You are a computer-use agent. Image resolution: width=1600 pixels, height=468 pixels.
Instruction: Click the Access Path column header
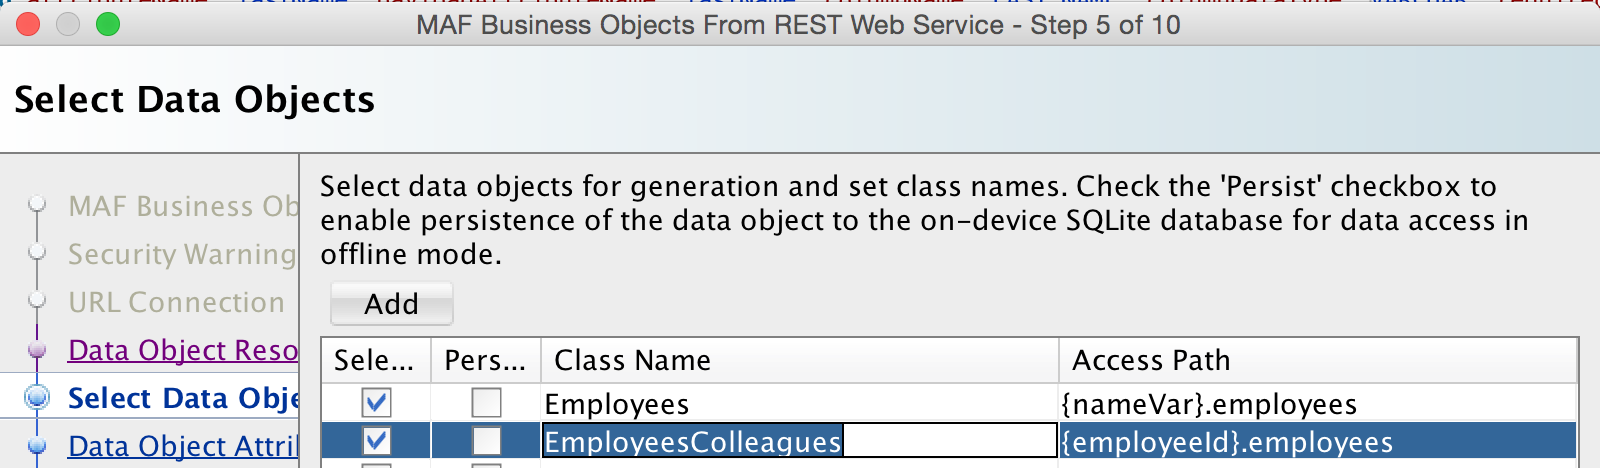point(1316,360)
